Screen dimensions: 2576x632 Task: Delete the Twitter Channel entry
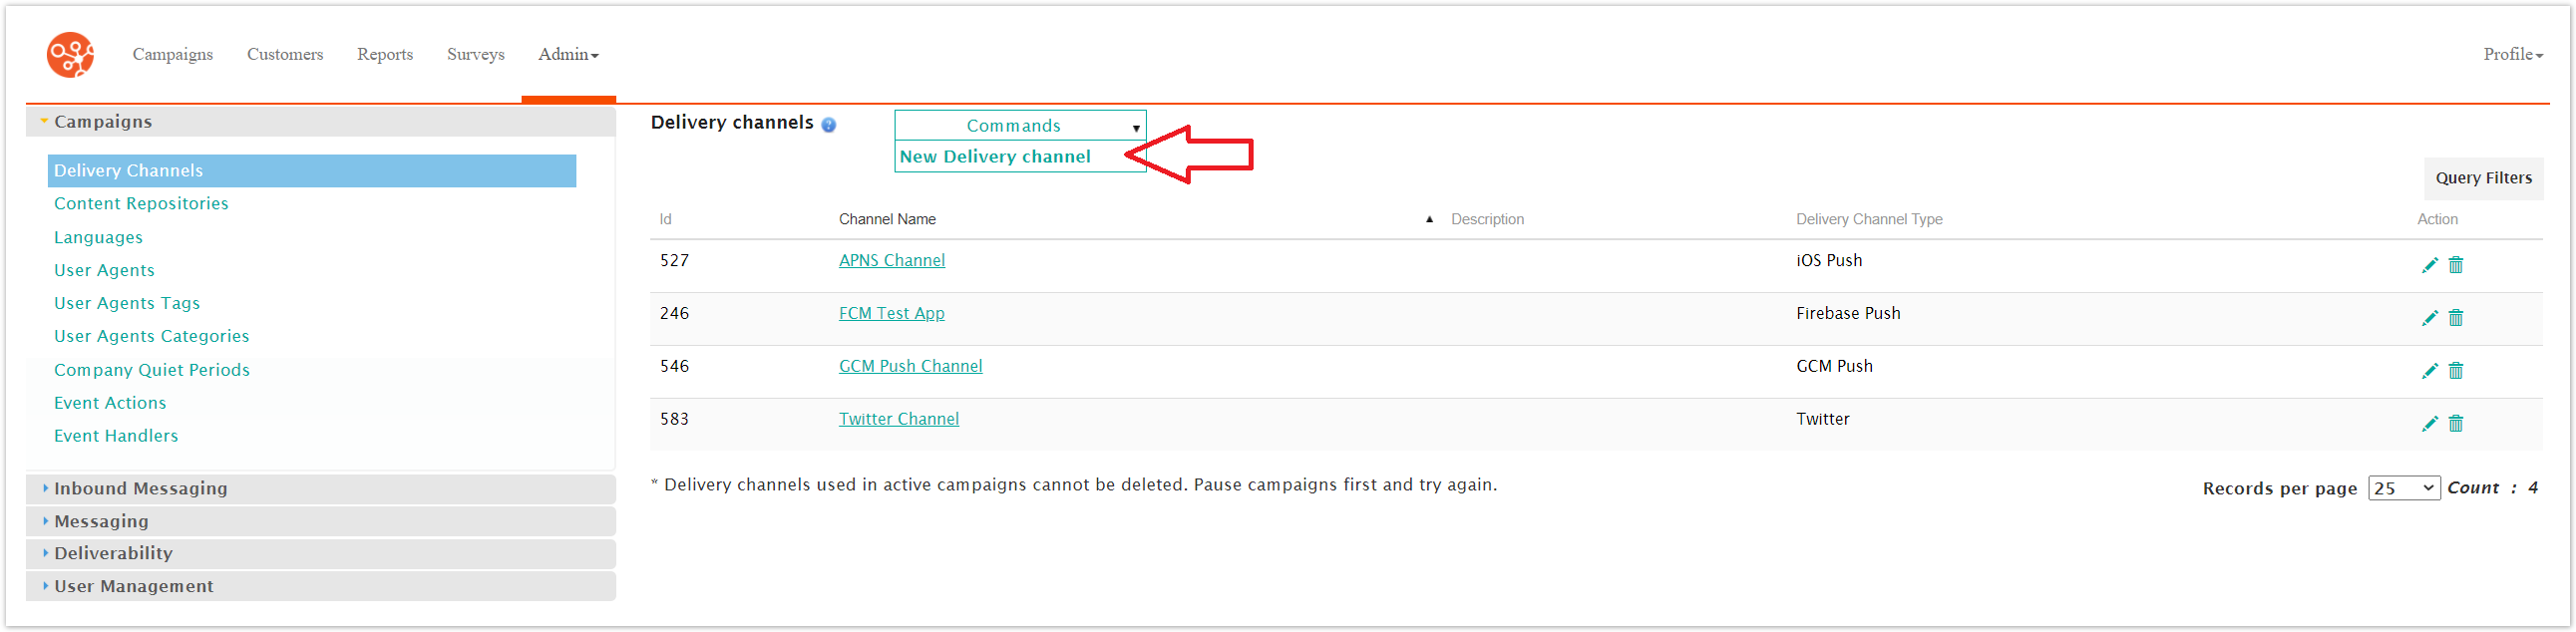click(2455, 424)
